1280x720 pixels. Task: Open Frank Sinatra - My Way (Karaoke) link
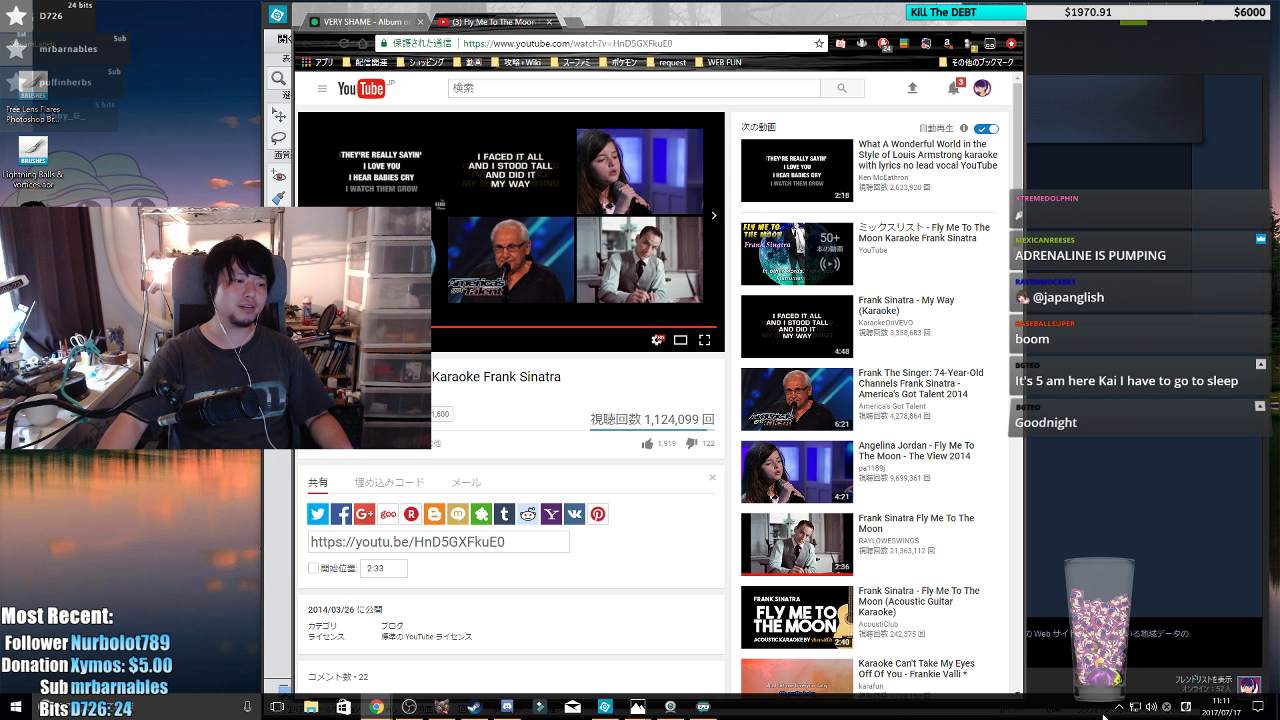[906, 305]
